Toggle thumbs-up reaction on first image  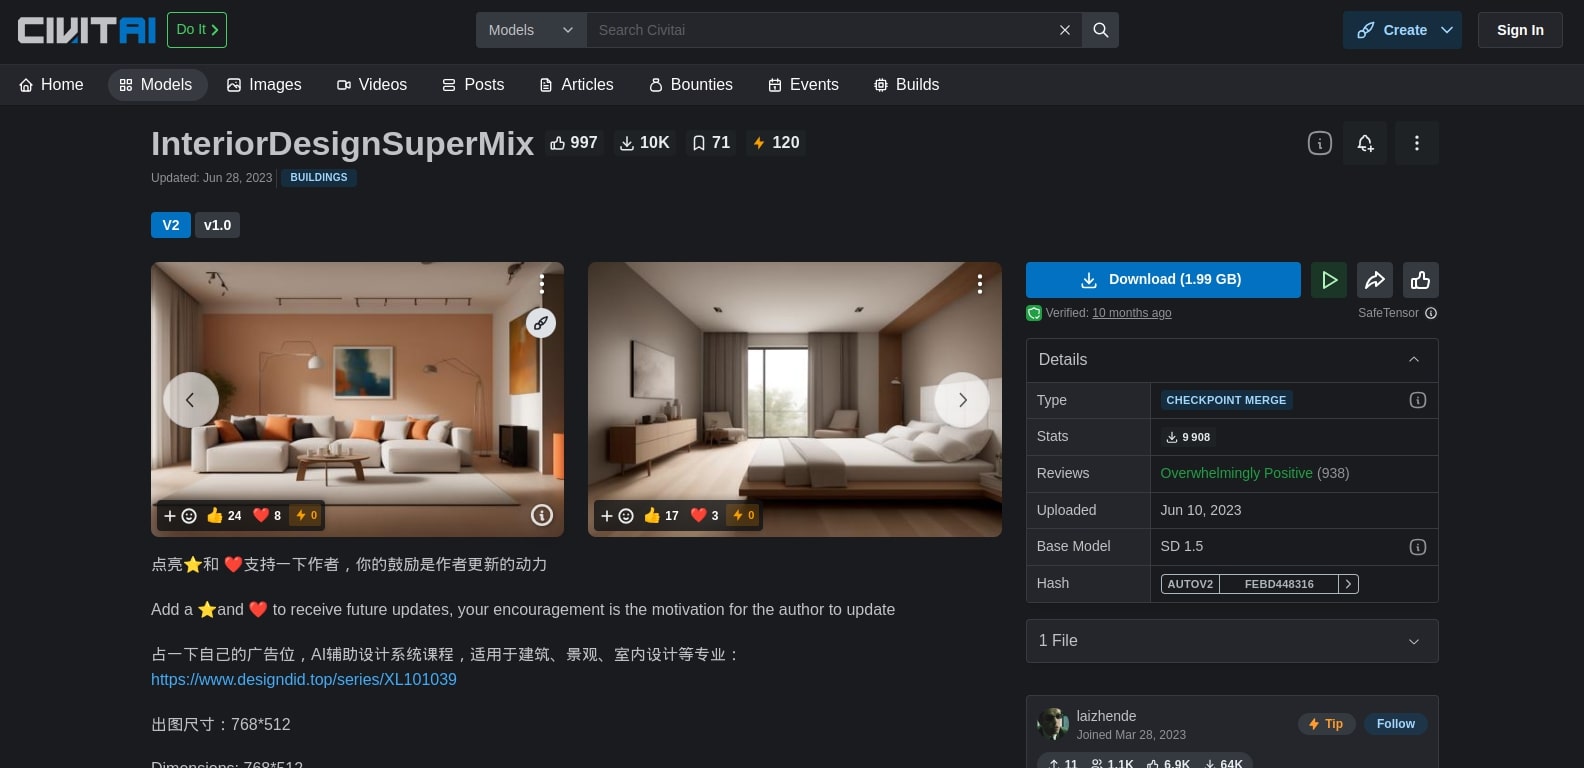tap(224, 516)
